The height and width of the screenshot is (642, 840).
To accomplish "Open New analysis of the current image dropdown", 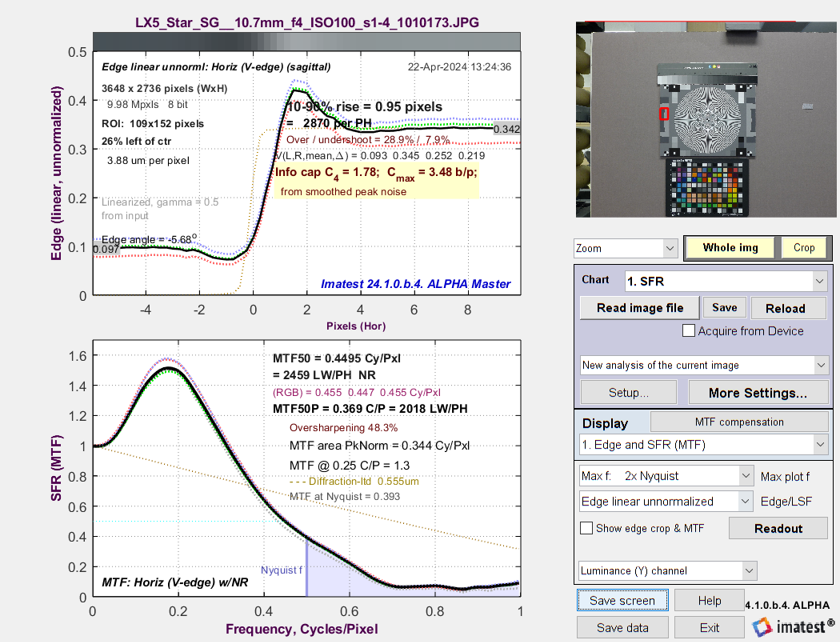I will (704, 365).
